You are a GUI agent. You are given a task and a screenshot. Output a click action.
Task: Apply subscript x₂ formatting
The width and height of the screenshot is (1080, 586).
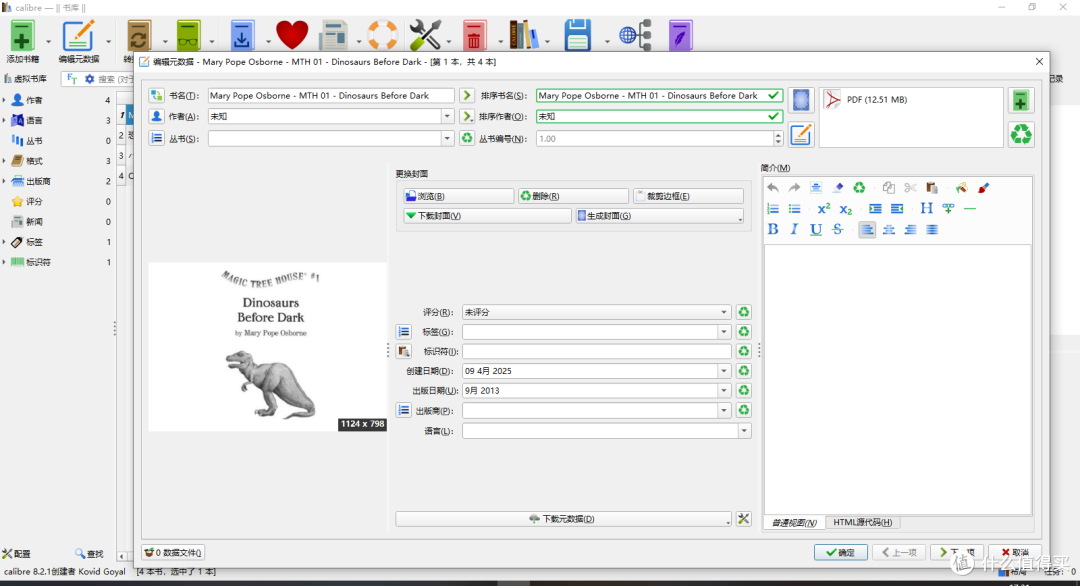point(846,209)
